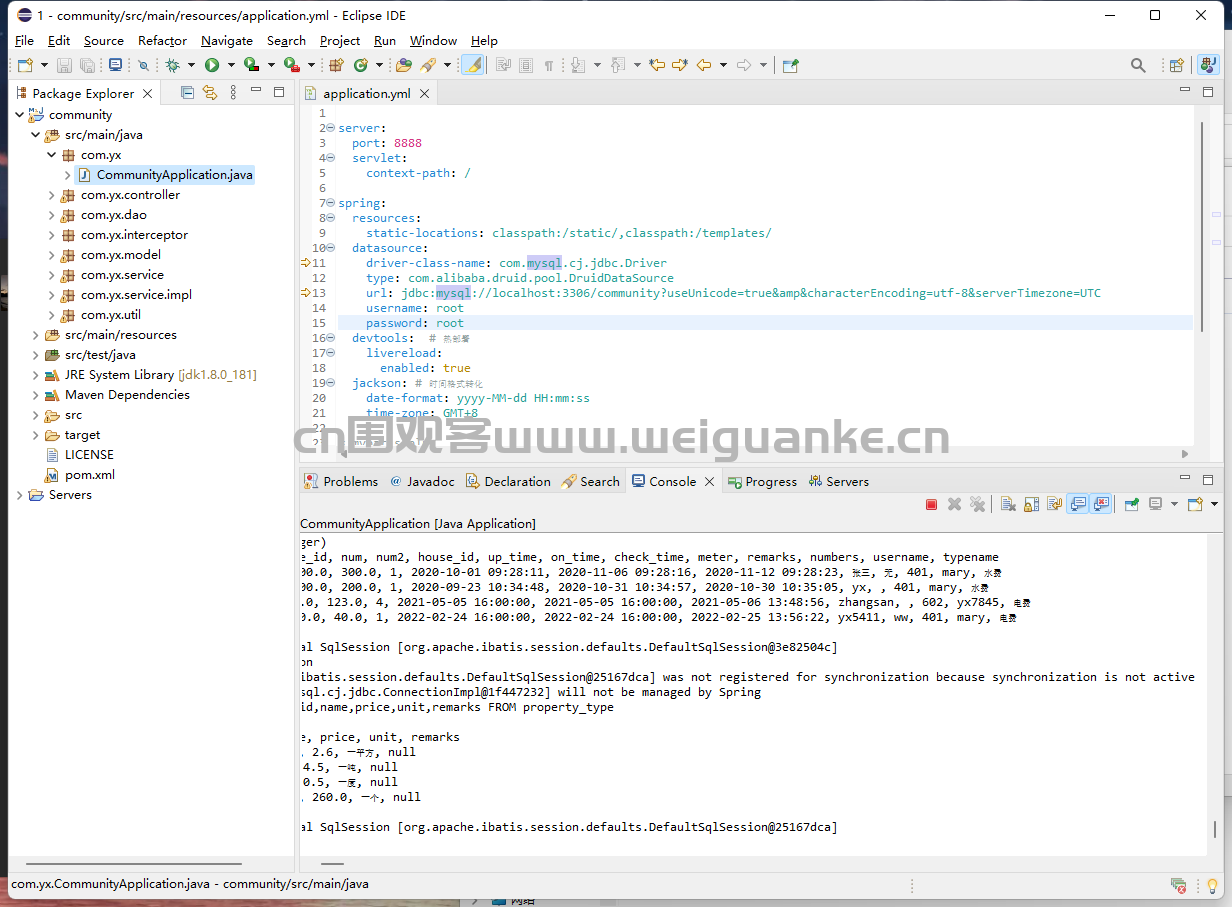The image size is (1232, 907).
Task: Click the Open Perspective icon
Action: click(x=1177, y=65)
